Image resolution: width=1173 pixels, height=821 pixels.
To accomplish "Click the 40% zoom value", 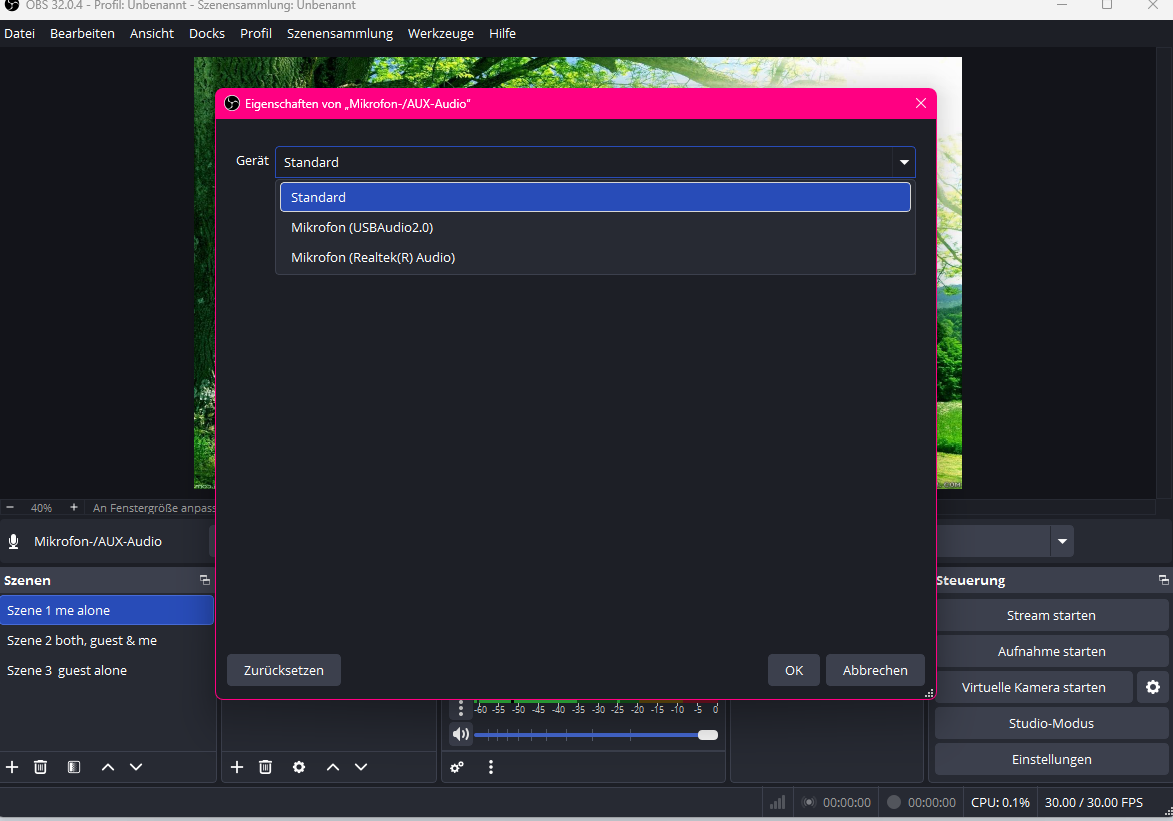I will pyautogui.click(x=41, y=507).
